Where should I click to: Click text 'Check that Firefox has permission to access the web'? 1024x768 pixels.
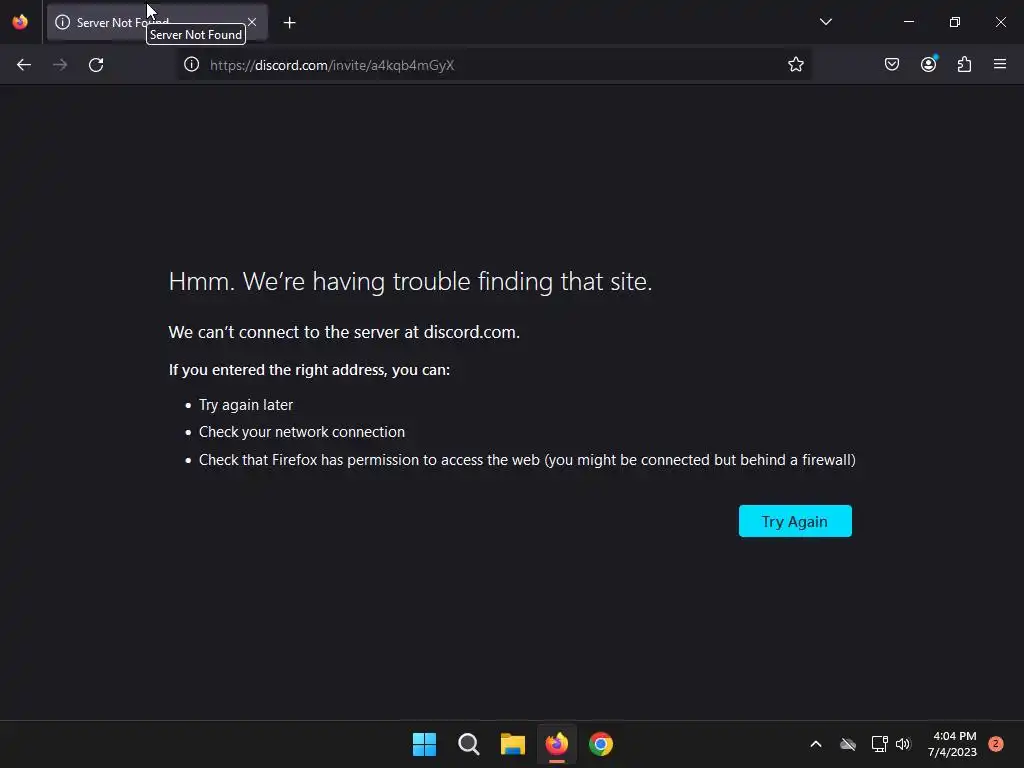369,460
